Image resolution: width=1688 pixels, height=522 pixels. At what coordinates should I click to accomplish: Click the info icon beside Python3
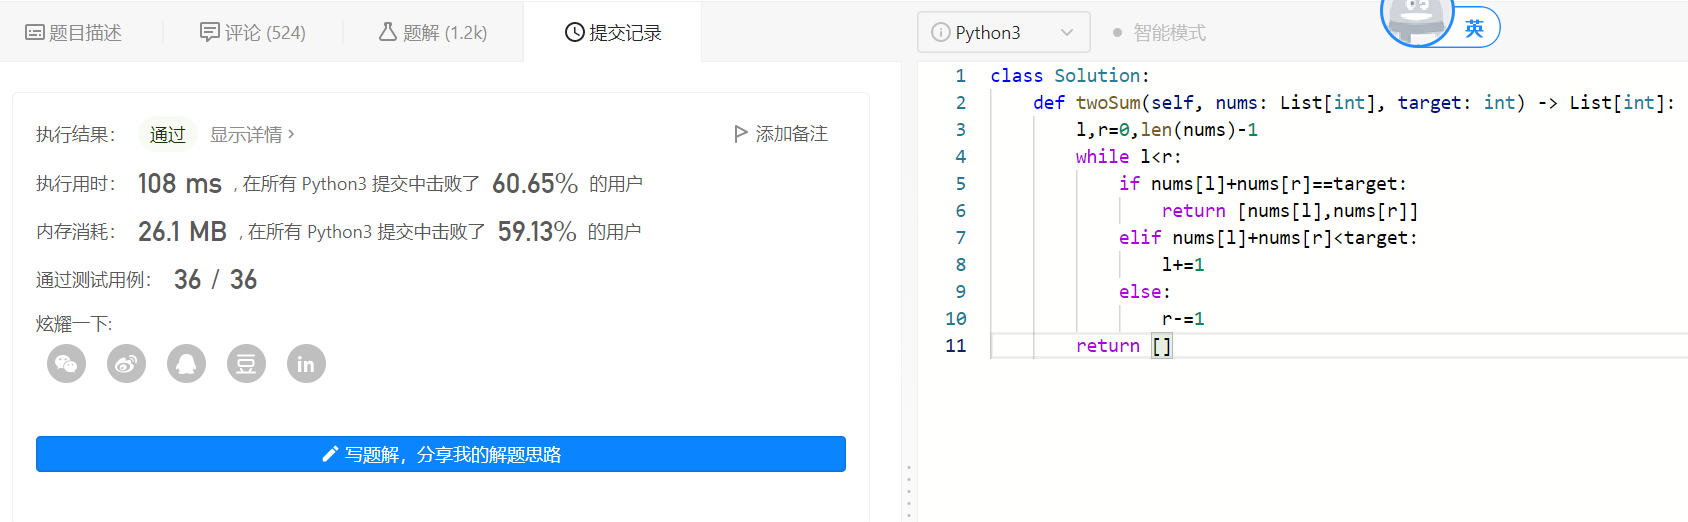[x=940, y=33]
